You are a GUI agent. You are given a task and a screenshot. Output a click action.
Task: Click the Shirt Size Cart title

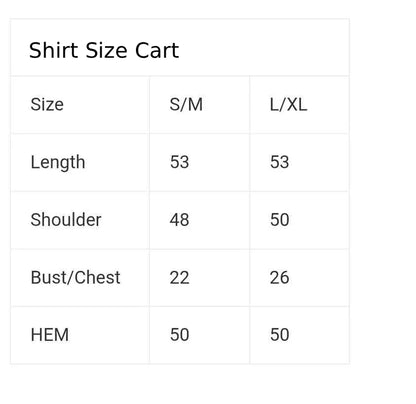click(x=104, y=51)
